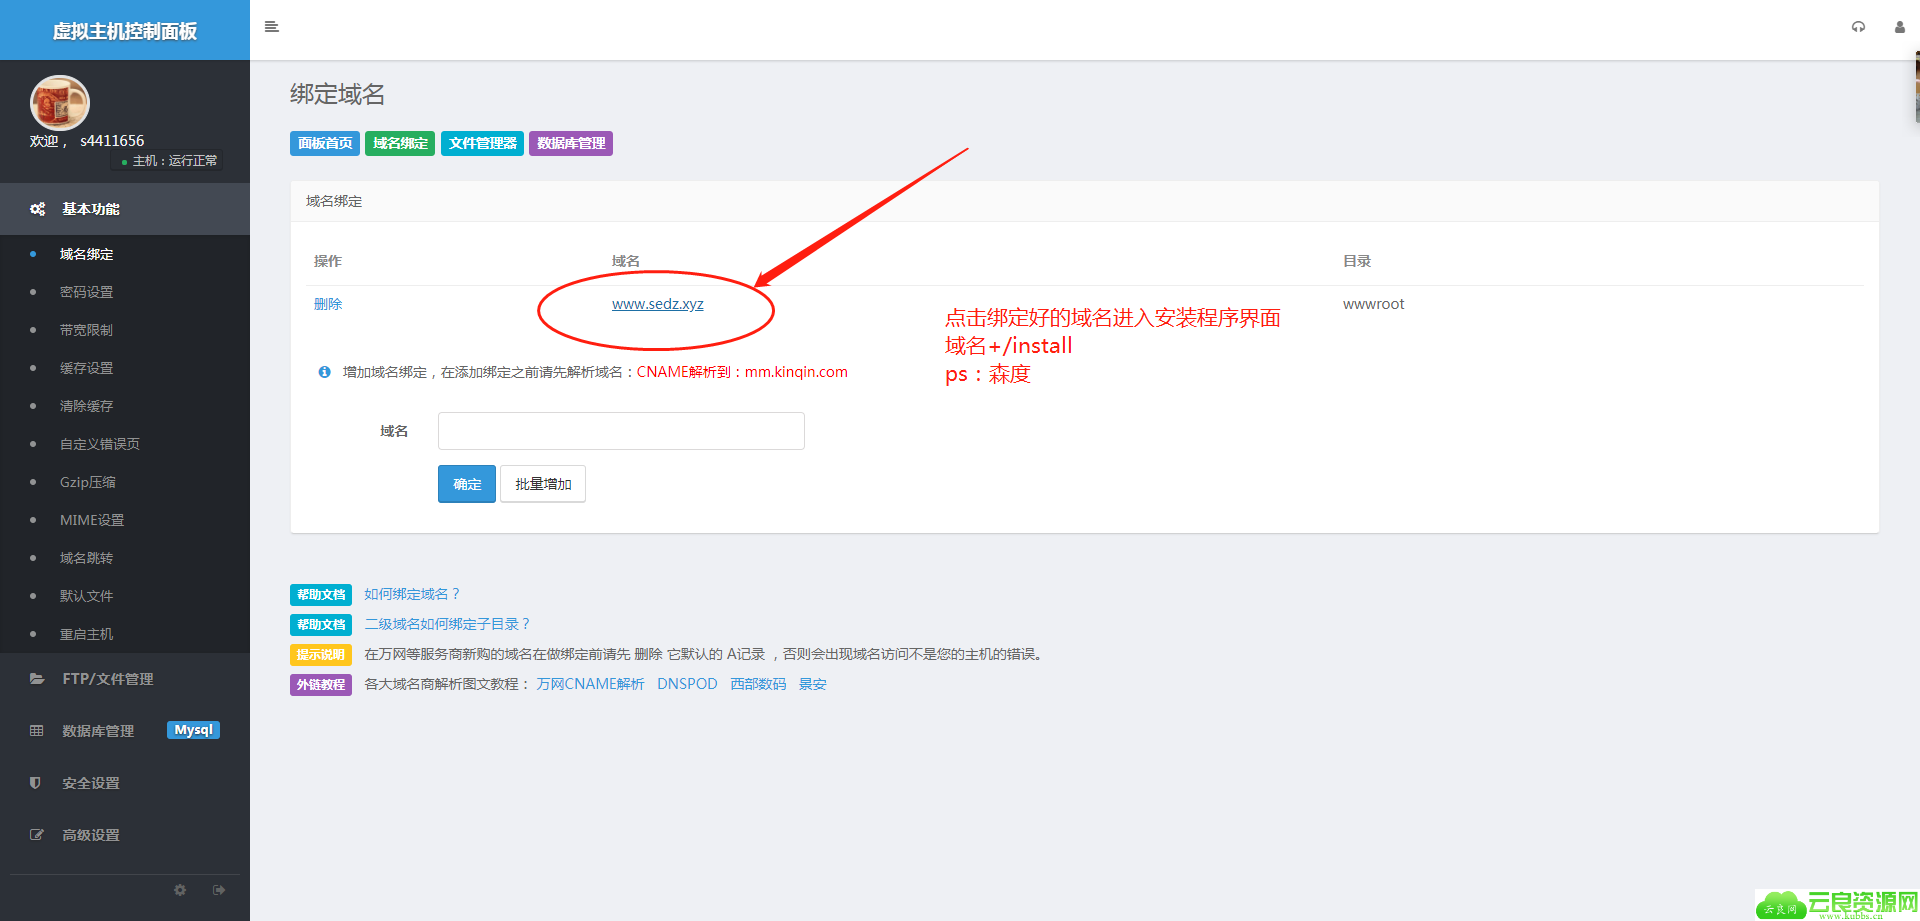Viewport: 1920px width, 921px height.
Task: Toggle the sidebar hamburger menu icon
Action: click(x=271, y=27)
